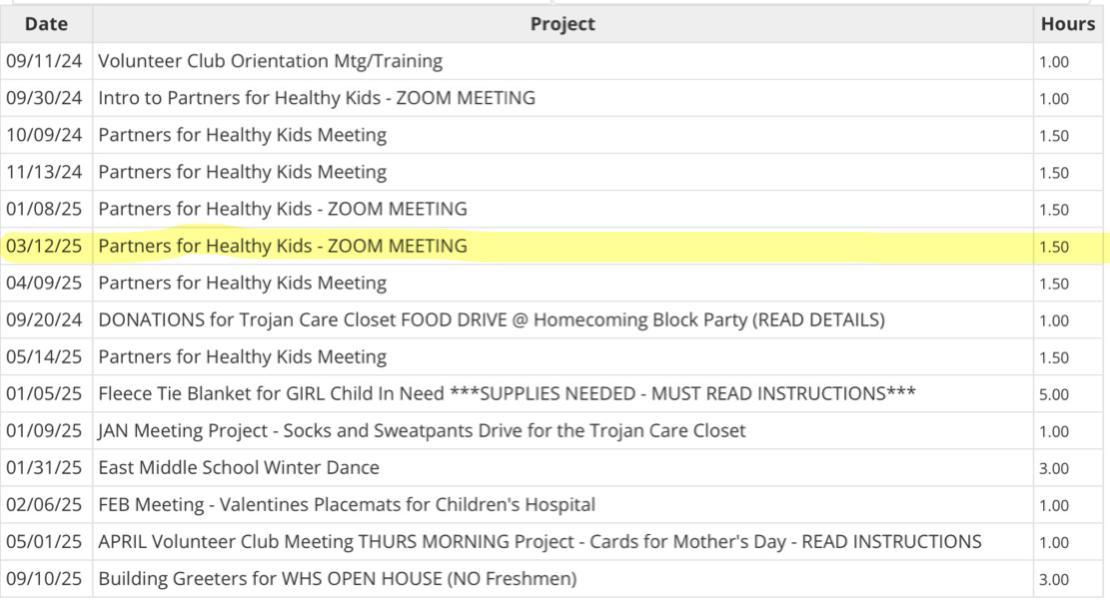Screen dimensions: 1110x606
Task: Select Volunteer Club Orientation Mtg/Training row
Action: click(270, 61)
